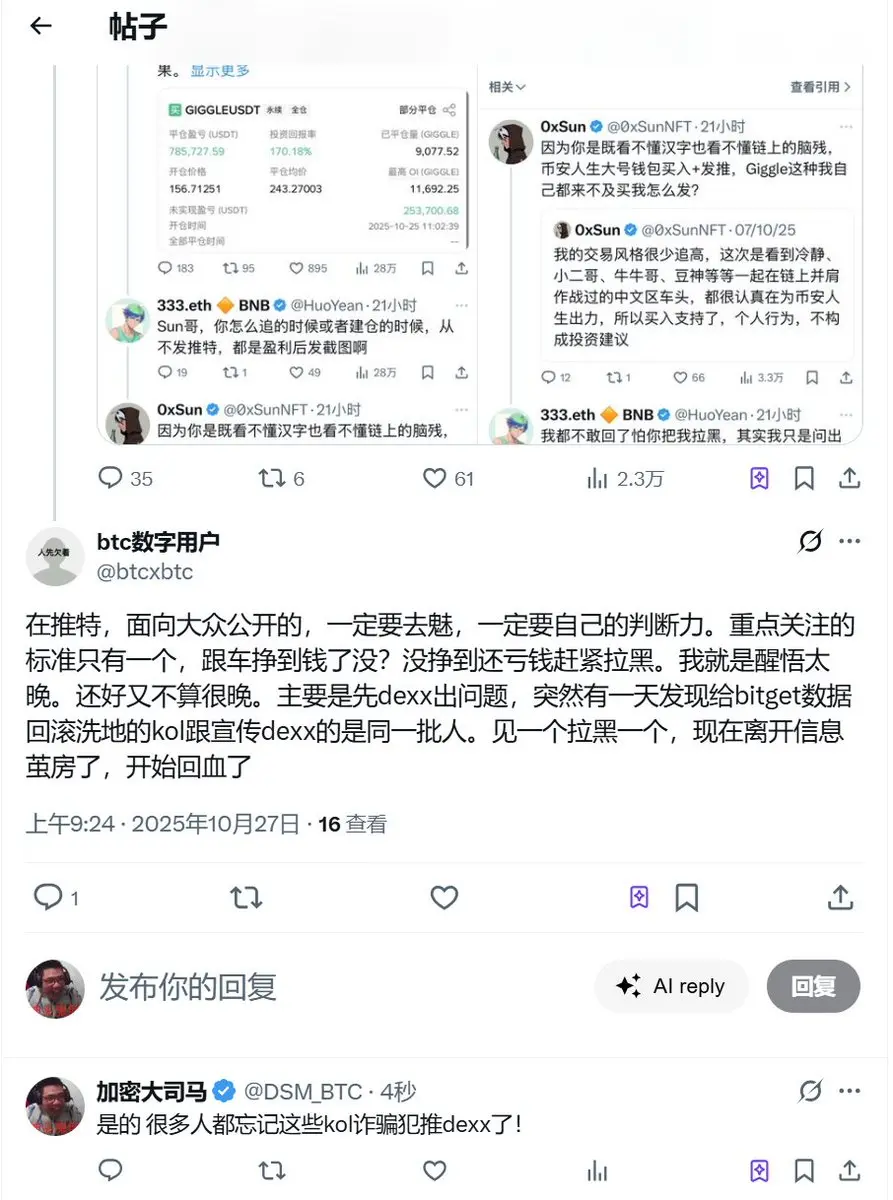
Task: Open btc数字用户 profile avatar
Action: (55, 556)
